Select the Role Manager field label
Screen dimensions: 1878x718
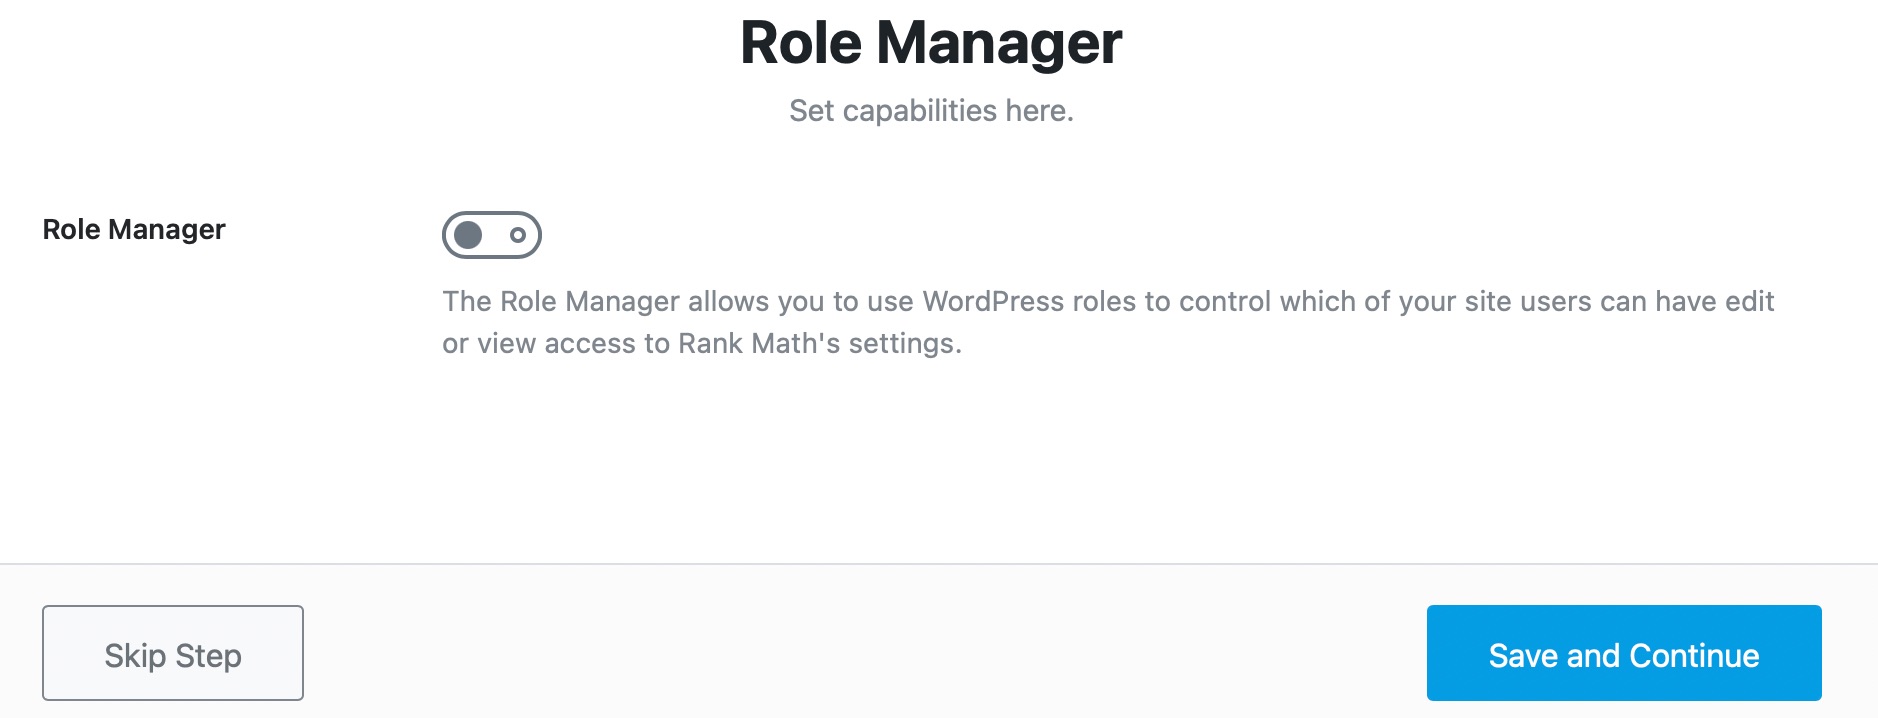(135, 229)
